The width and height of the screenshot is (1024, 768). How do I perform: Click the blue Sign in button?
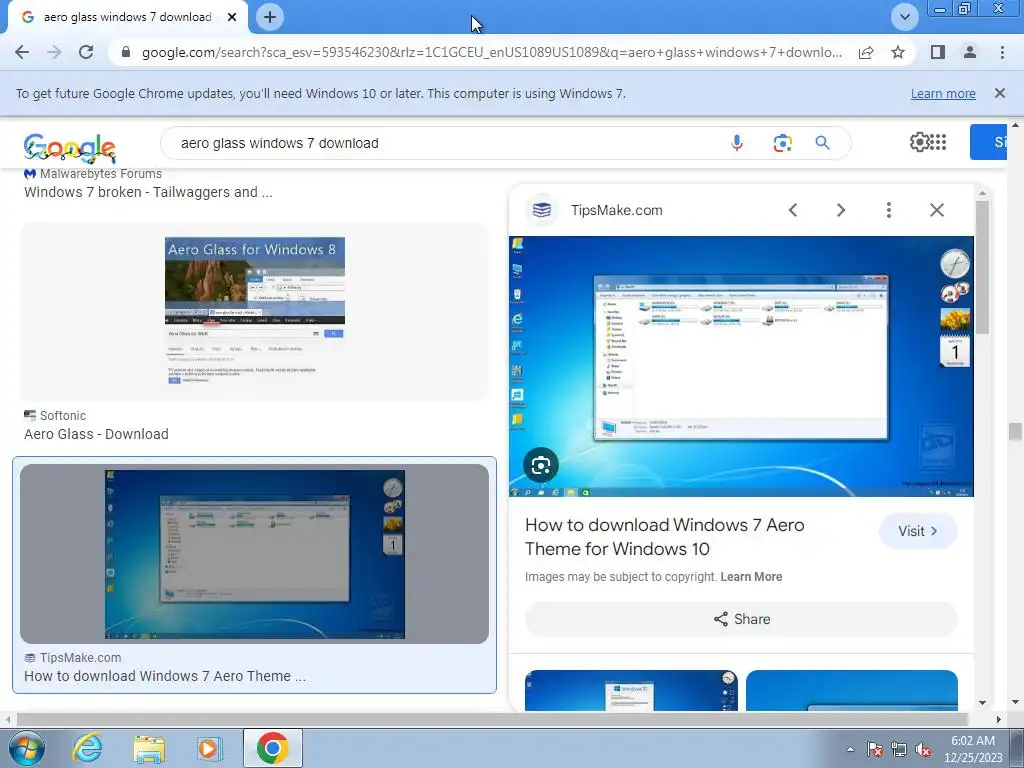tap(989, 142)
